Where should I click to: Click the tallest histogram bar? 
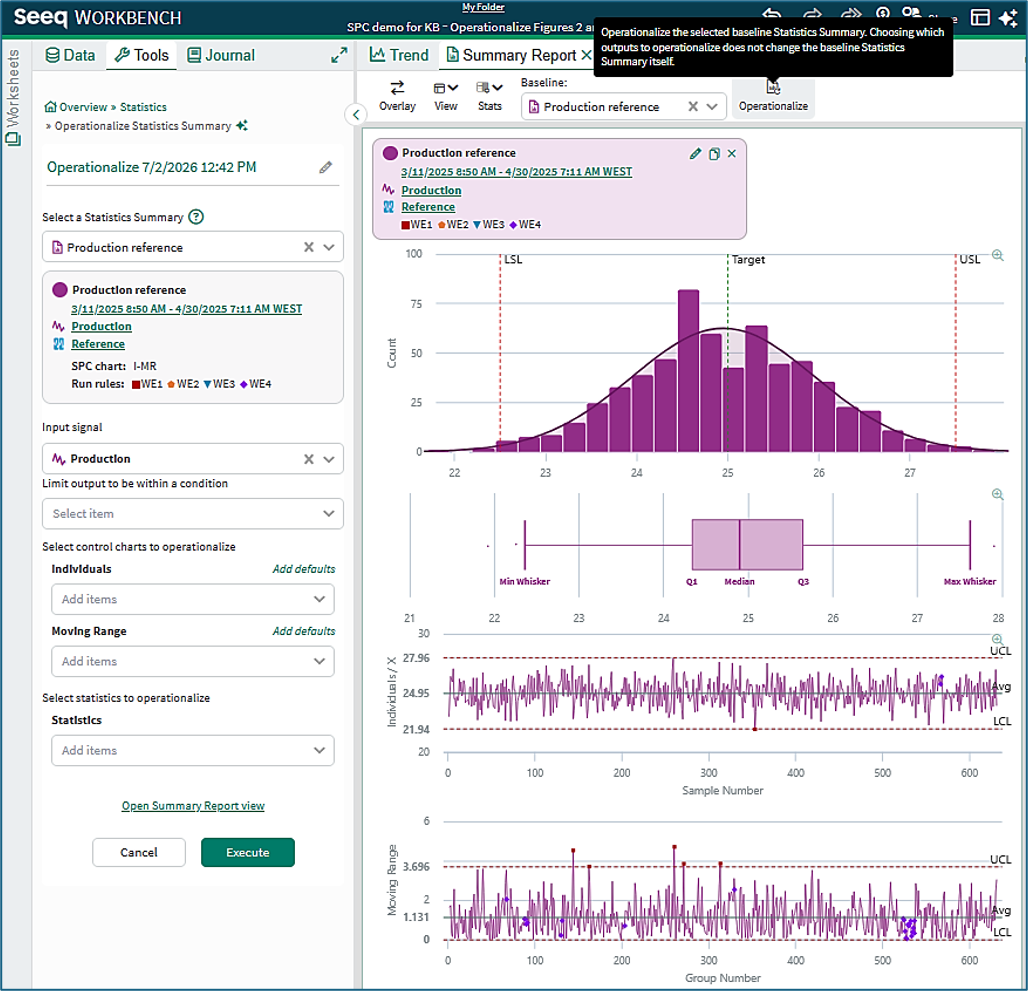(688, 370)
